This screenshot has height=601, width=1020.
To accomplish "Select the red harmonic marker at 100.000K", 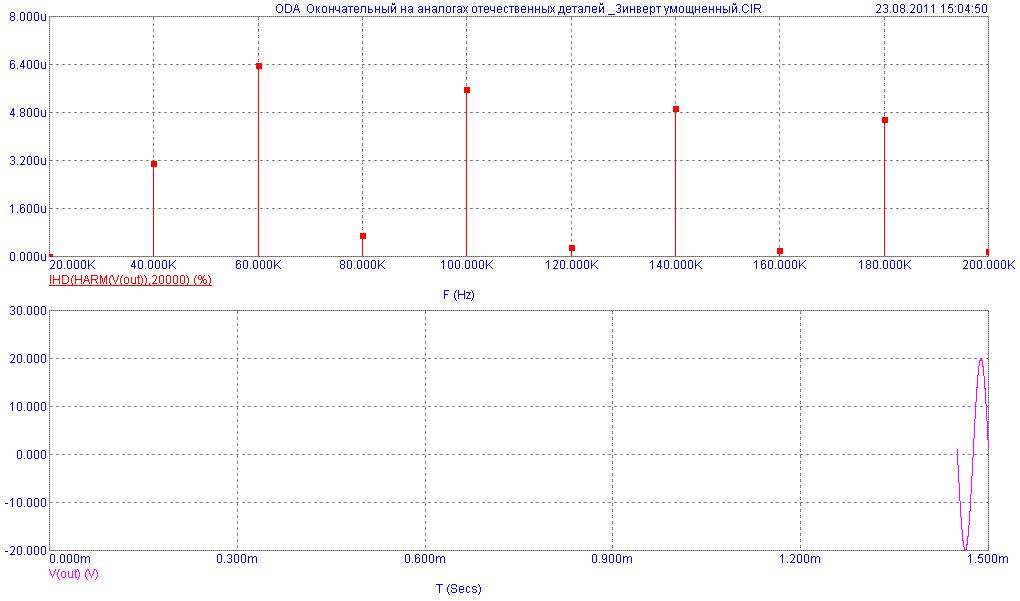I will point(467,90).
